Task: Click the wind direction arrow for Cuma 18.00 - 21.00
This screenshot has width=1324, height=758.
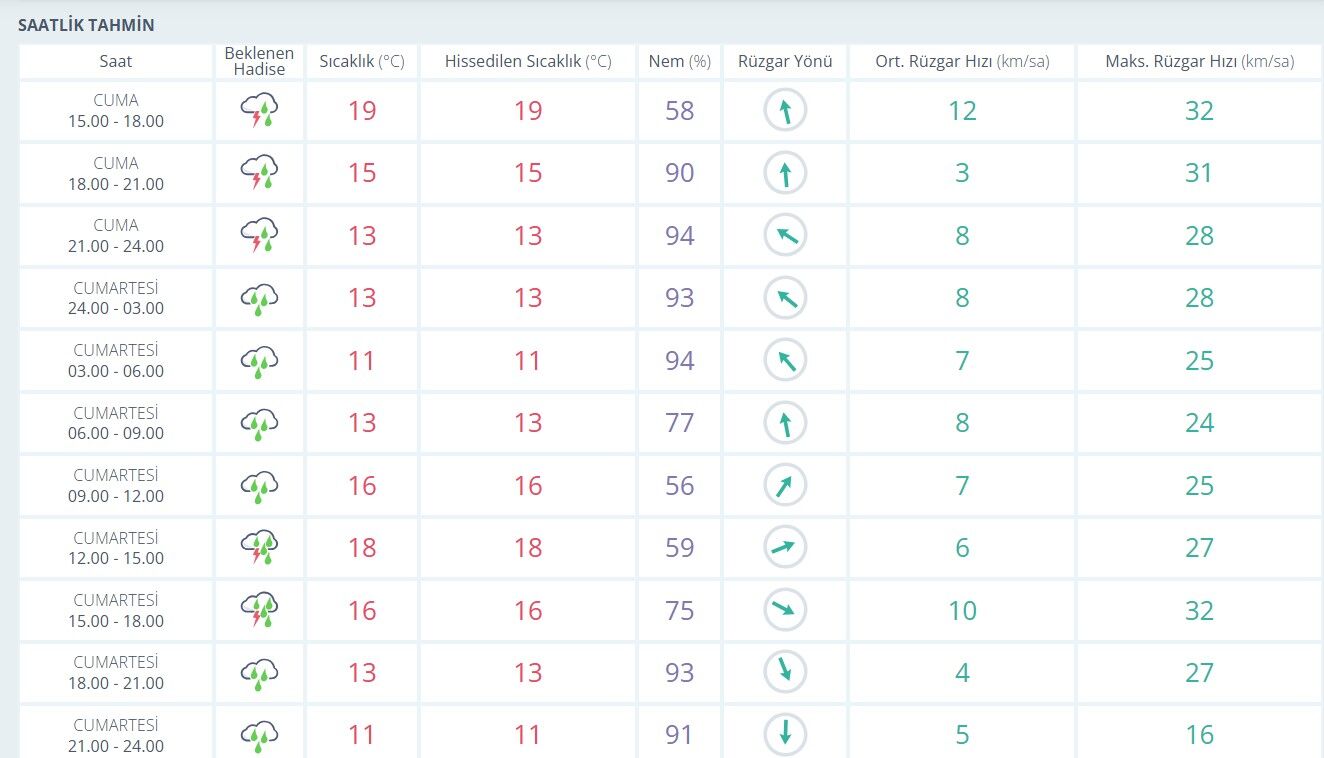Action: pyautogui.click(x=785, y=173)
